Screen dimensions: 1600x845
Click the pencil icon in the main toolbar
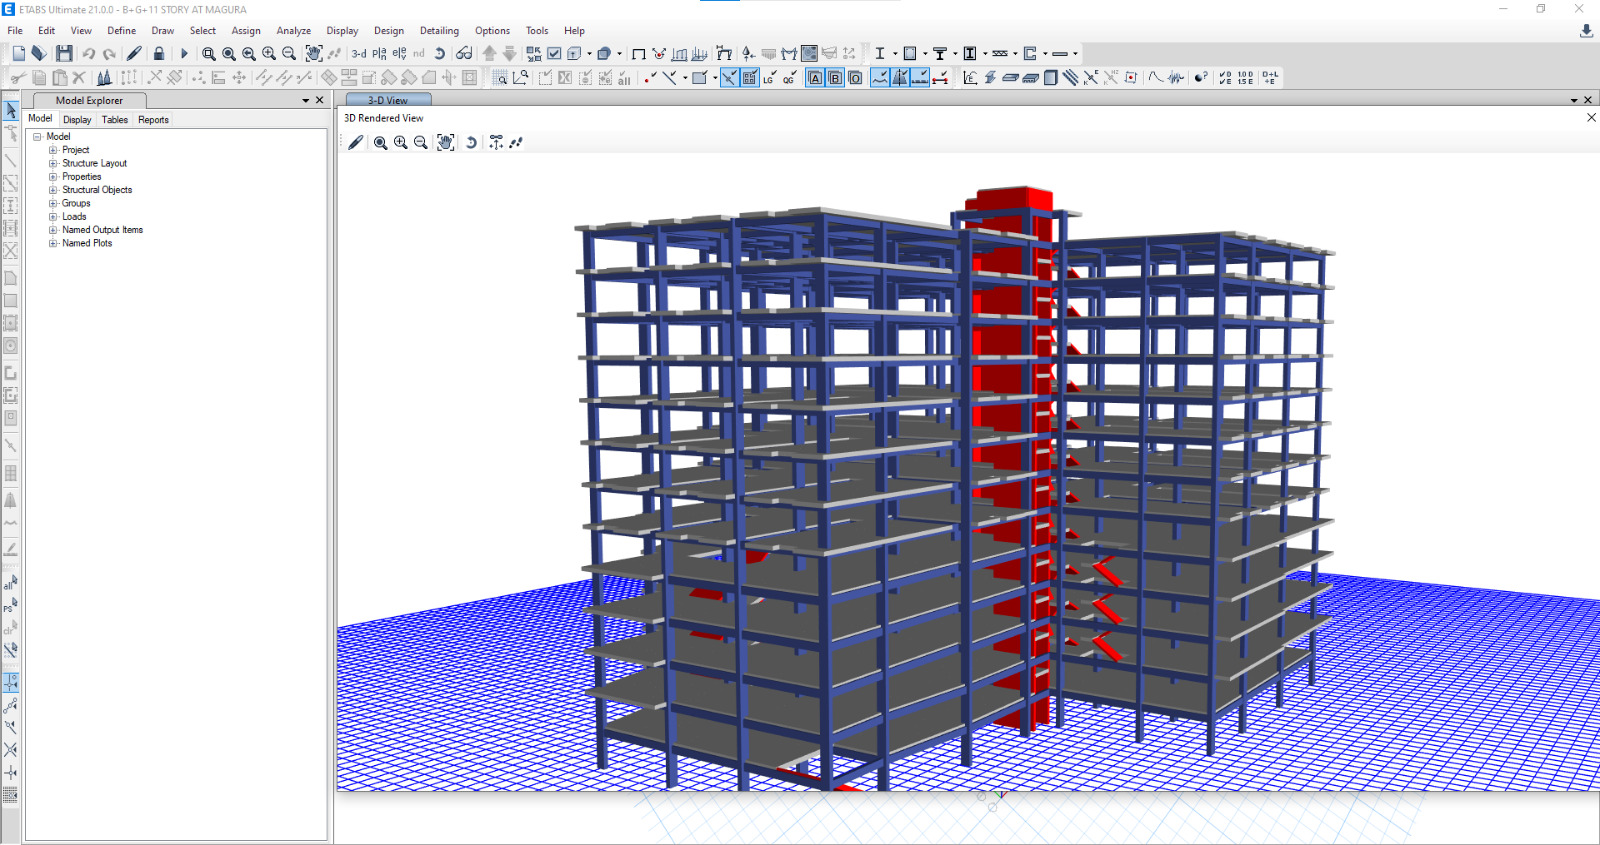click(x=134, y=53)
